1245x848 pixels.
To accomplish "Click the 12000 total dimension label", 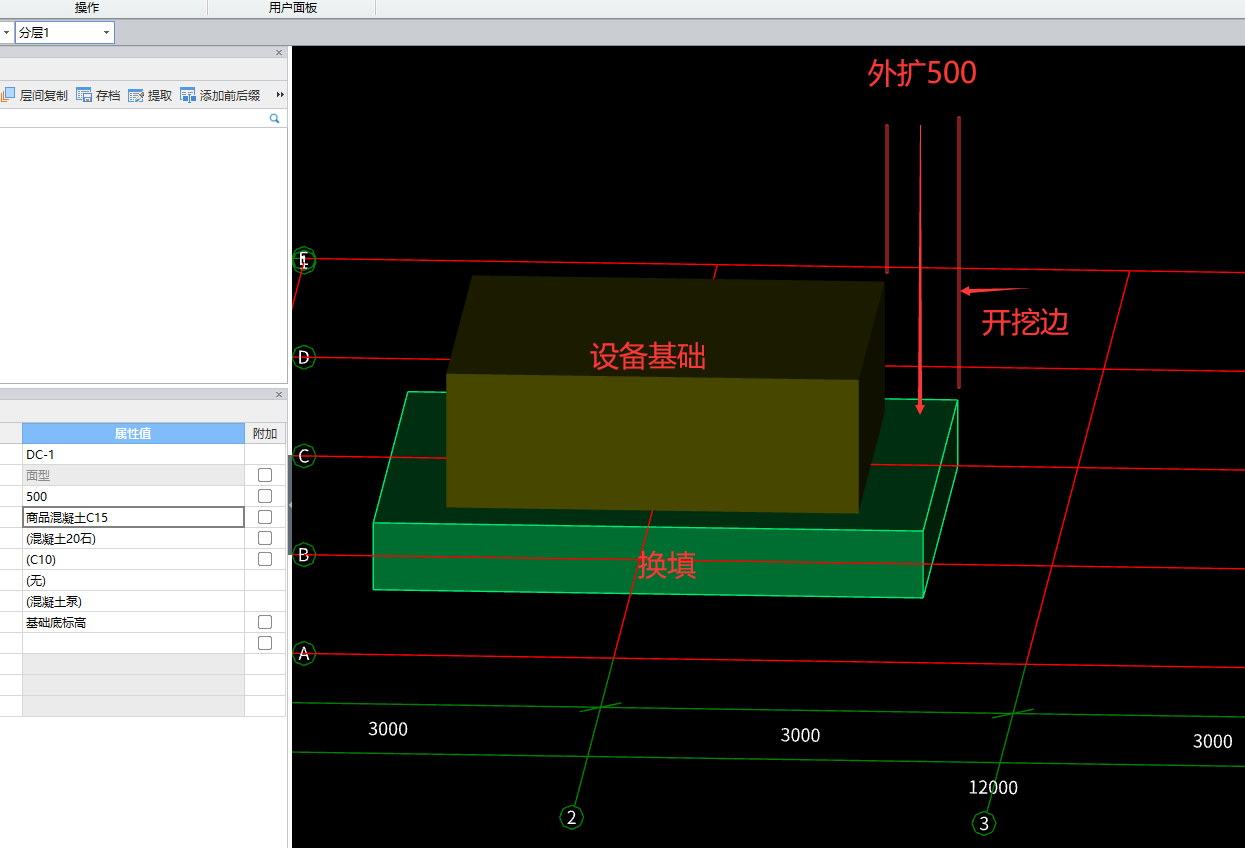I will tap(993, 788).
